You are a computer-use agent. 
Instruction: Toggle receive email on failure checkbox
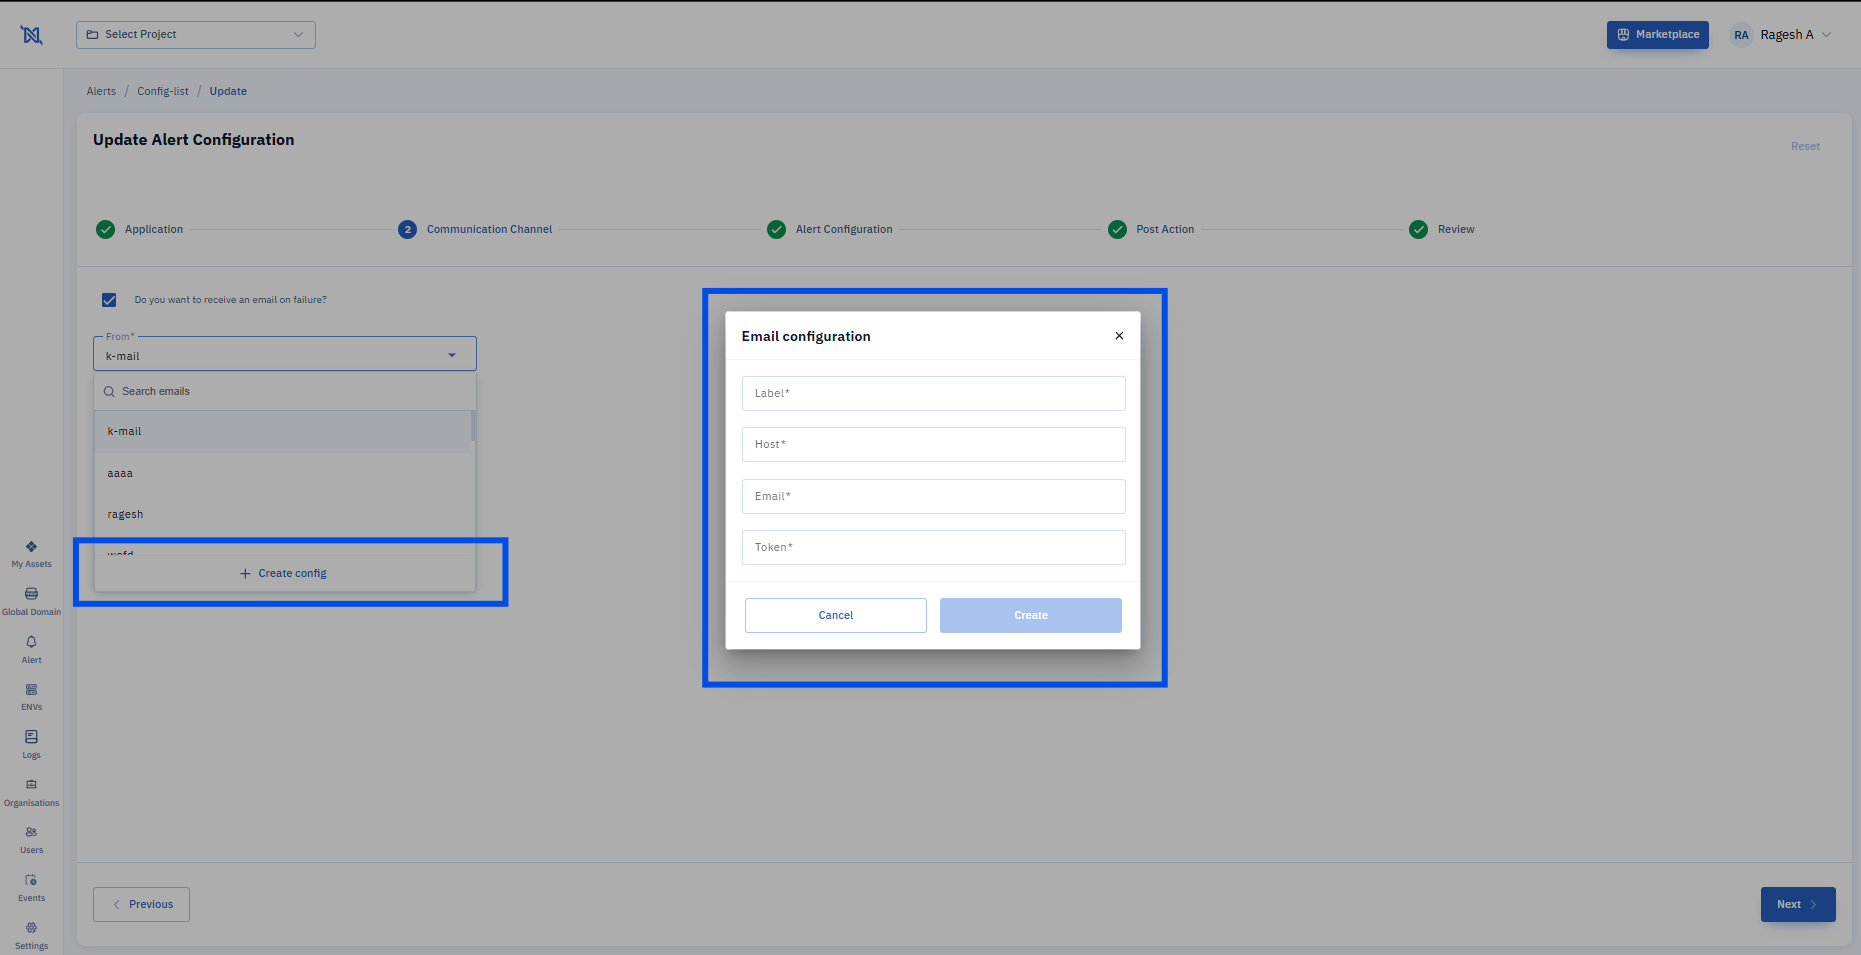click(x=109, y=300)
